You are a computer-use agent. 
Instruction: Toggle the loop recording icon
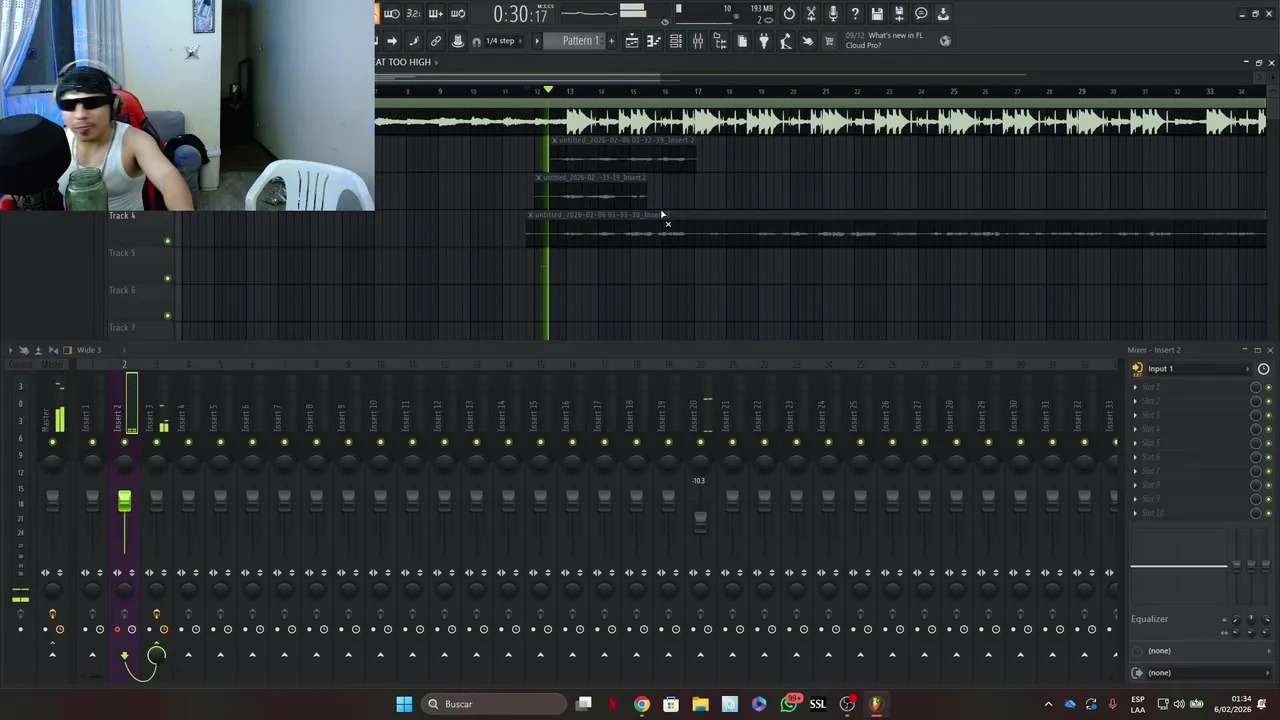[458, 14]
